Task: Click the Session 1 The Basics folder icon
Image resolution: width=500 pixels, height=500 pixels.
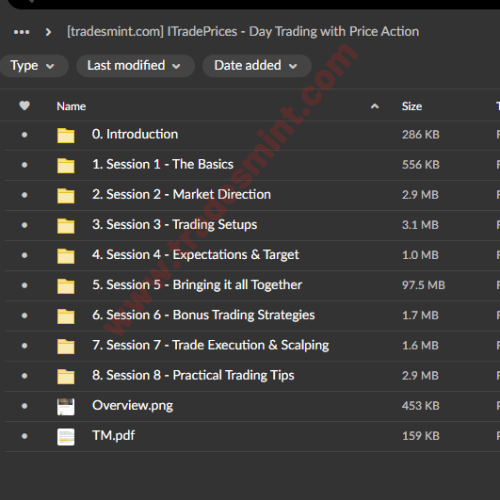Action: click(66, 165)
